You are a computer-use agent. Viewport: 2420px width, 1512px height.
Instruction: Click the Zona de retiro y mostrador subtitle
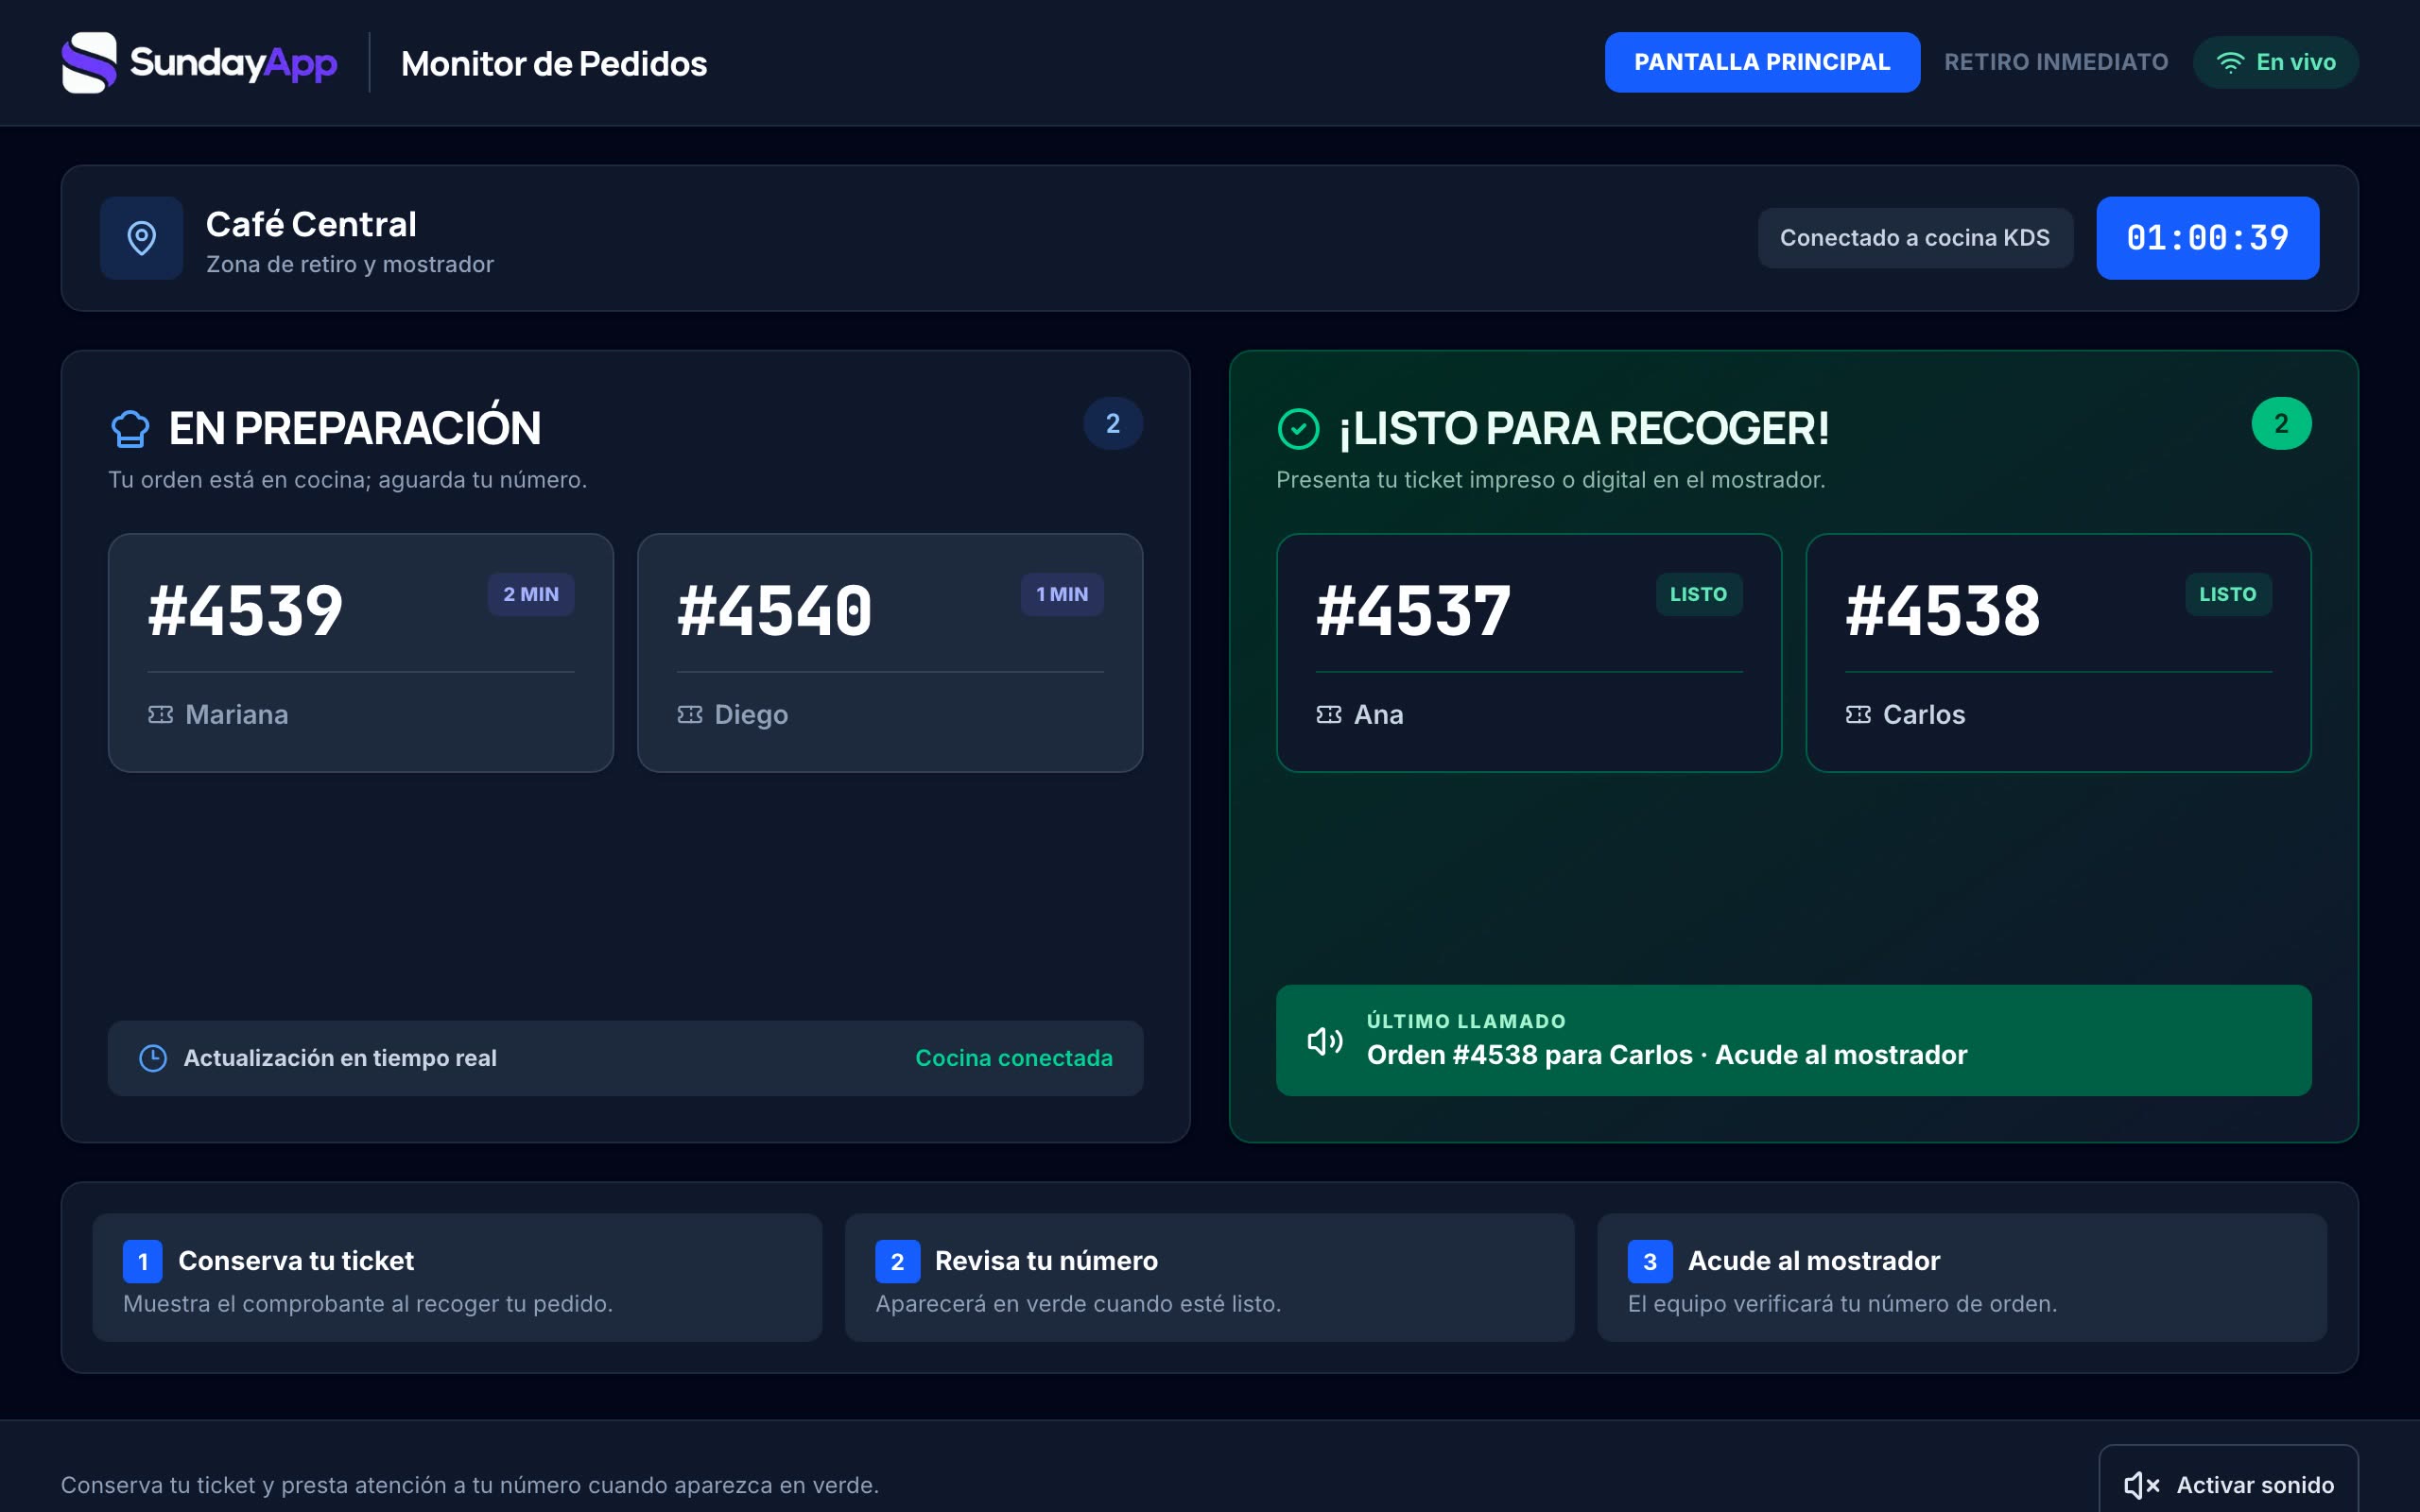[350, 264]
